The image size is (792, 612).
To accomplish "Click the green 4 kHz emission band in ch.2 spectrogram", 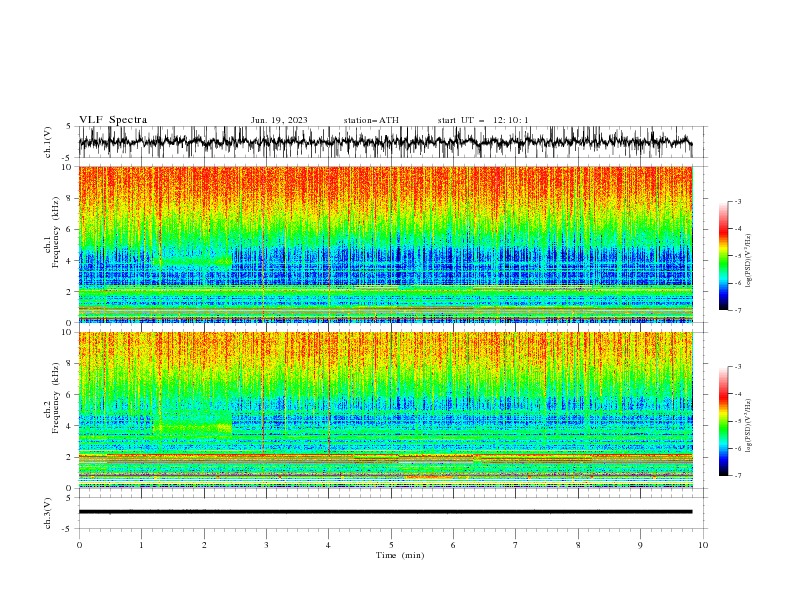I will pyautogui.click(x=192, y=428).
